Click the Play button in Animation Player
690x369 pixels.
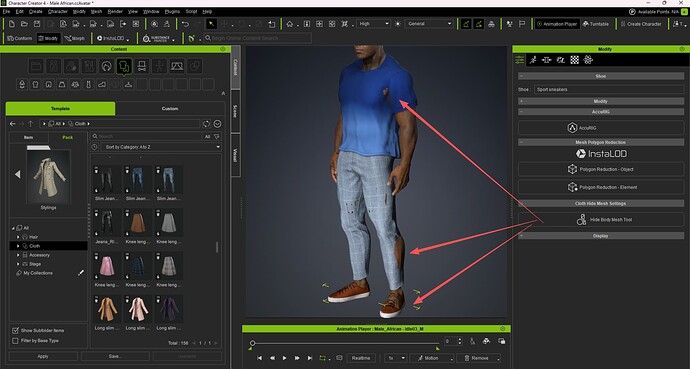coord(284,358)
